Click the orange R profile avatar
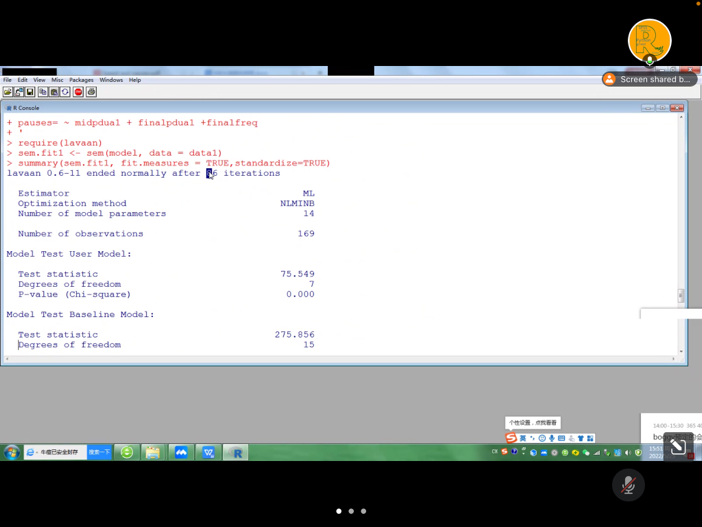Image resolution: width=702 pixels, height=527 pixels. [x=649, y=41]
